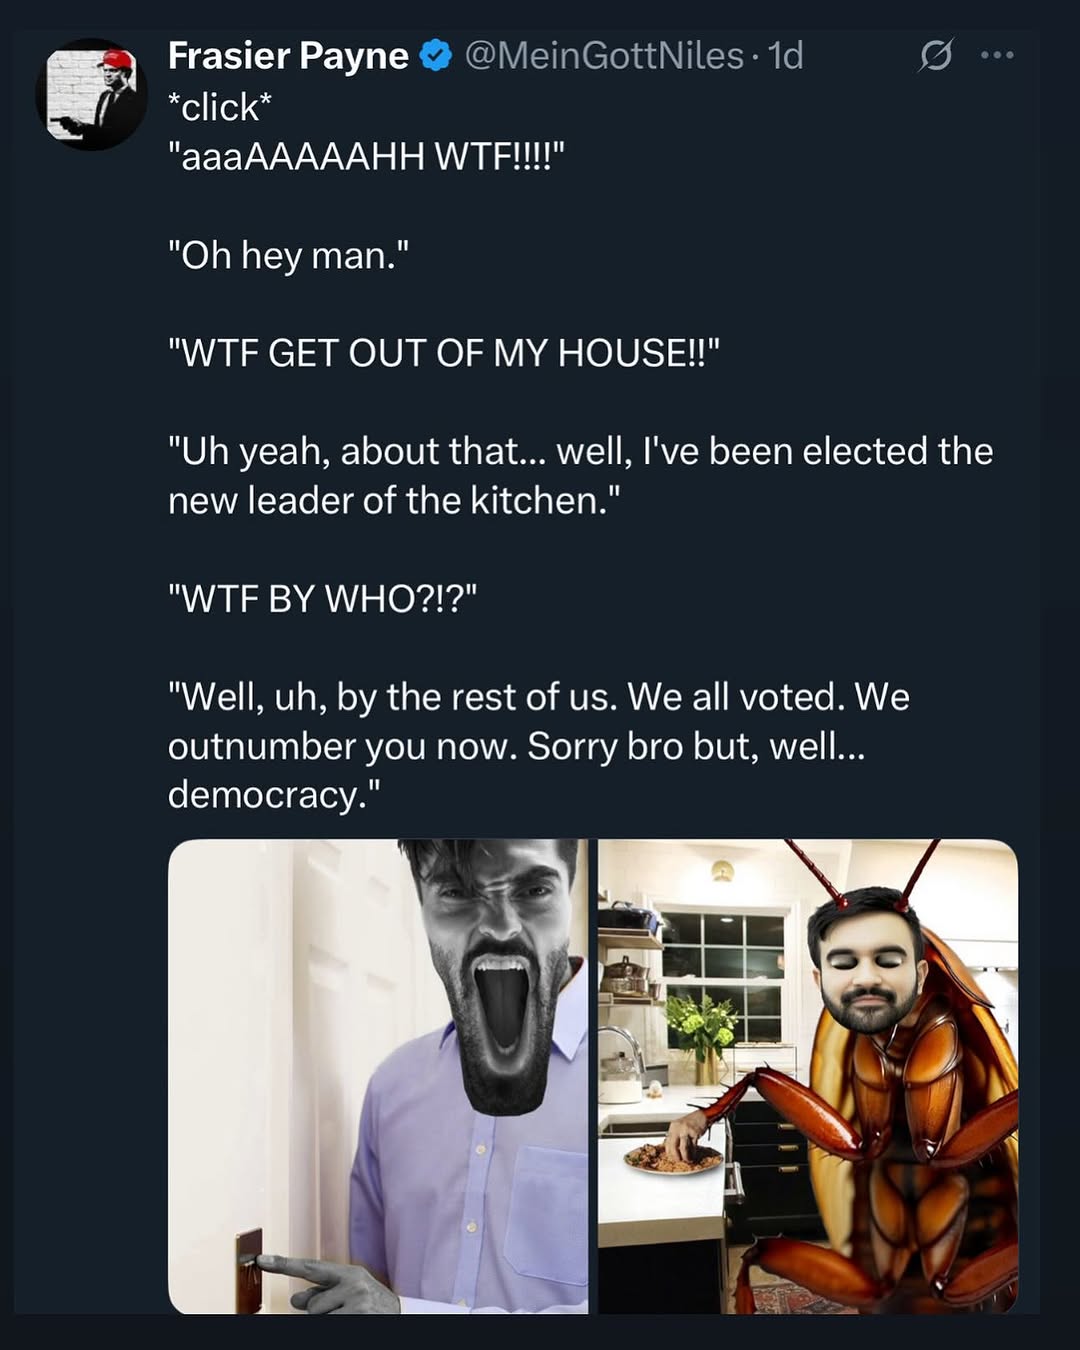This screenshot has height=1350, width=1080.
Task: Click the blue verified checkmark badge
Action: (x=435, y=56)
